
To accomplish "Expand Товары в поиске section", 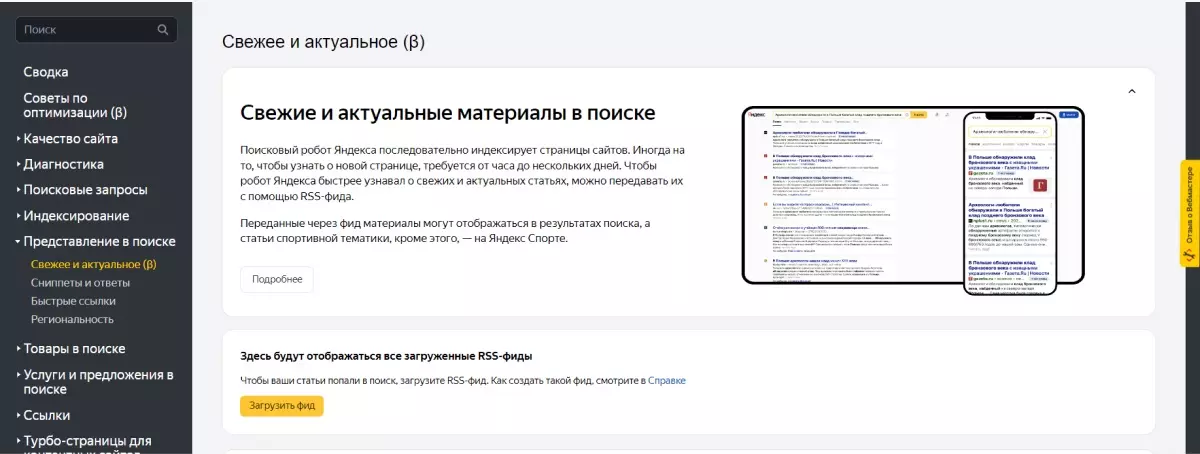I will (74, 348).
